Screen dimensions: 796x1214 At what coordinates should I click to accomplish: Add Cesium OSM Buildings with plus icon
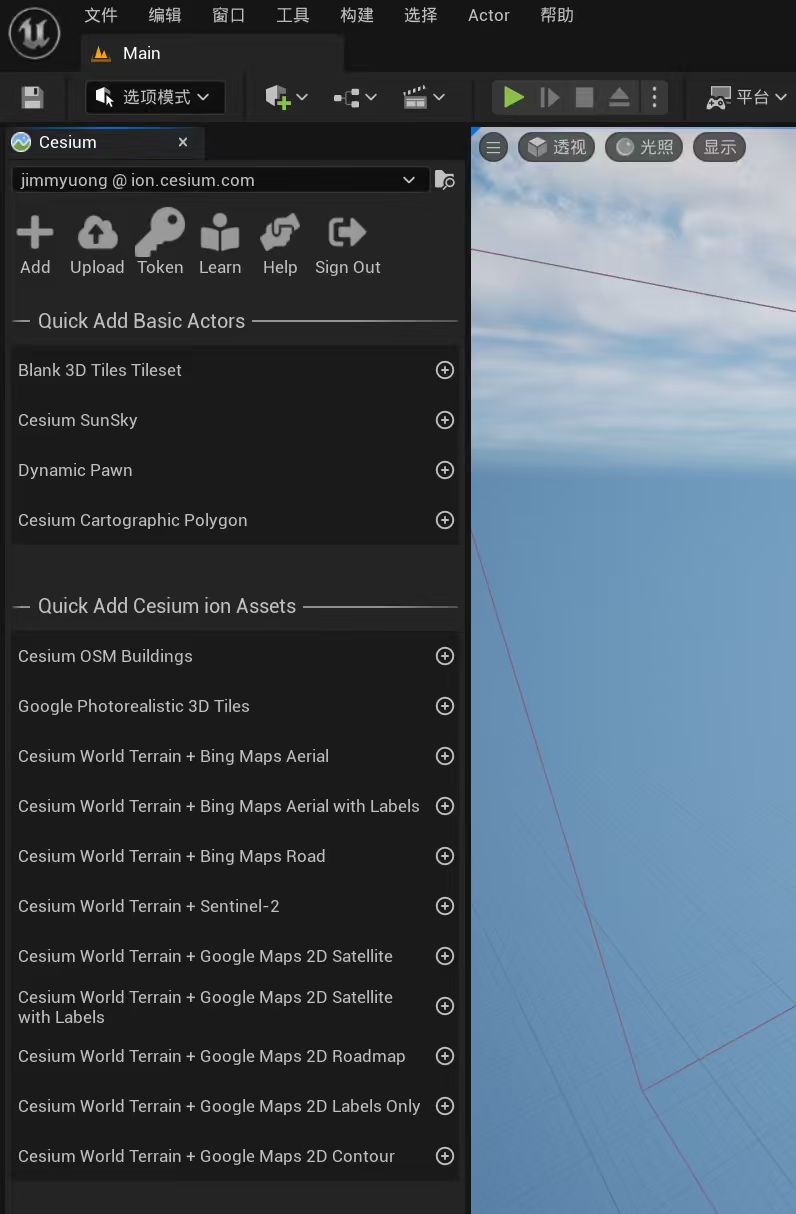click(x=445, y=656)
